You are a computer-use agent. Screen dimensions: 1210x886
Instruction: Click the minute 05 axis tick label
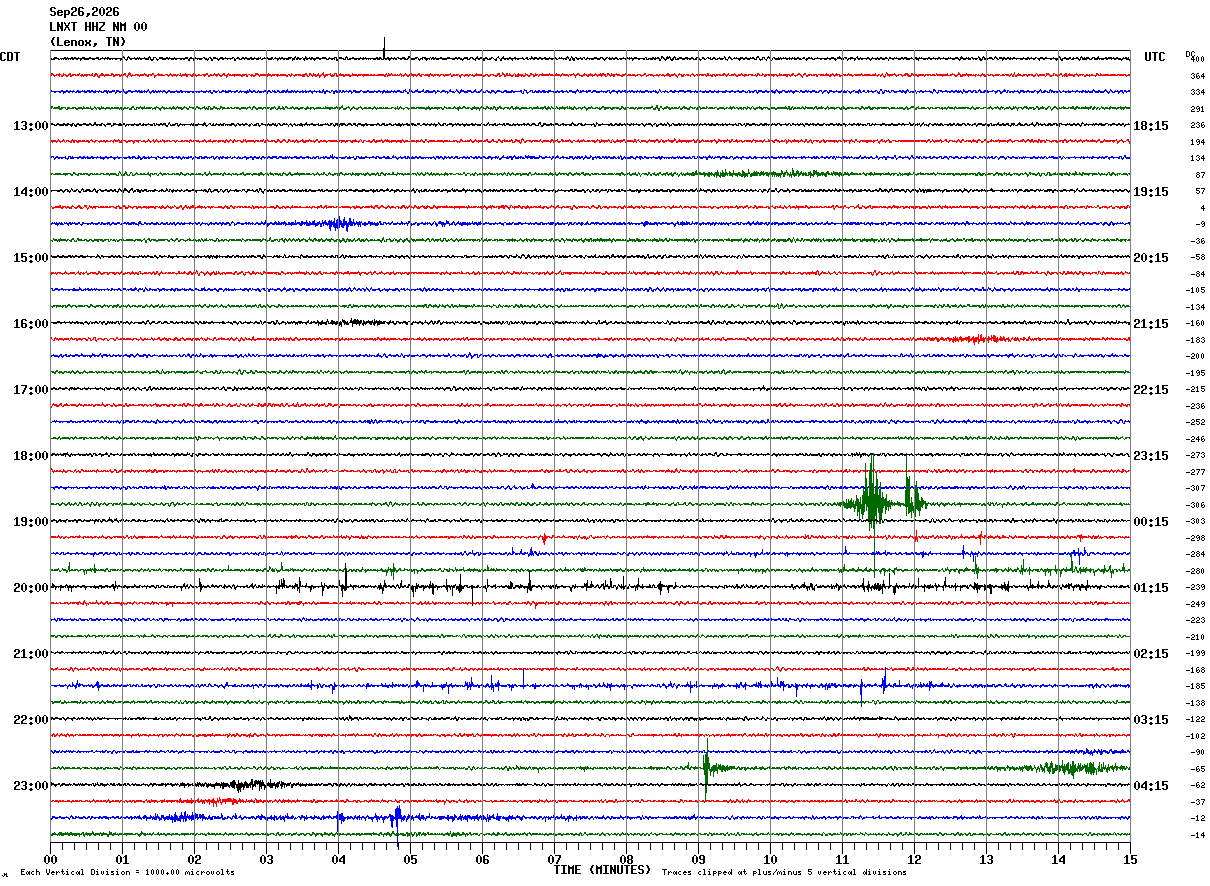tap(410, 859)
